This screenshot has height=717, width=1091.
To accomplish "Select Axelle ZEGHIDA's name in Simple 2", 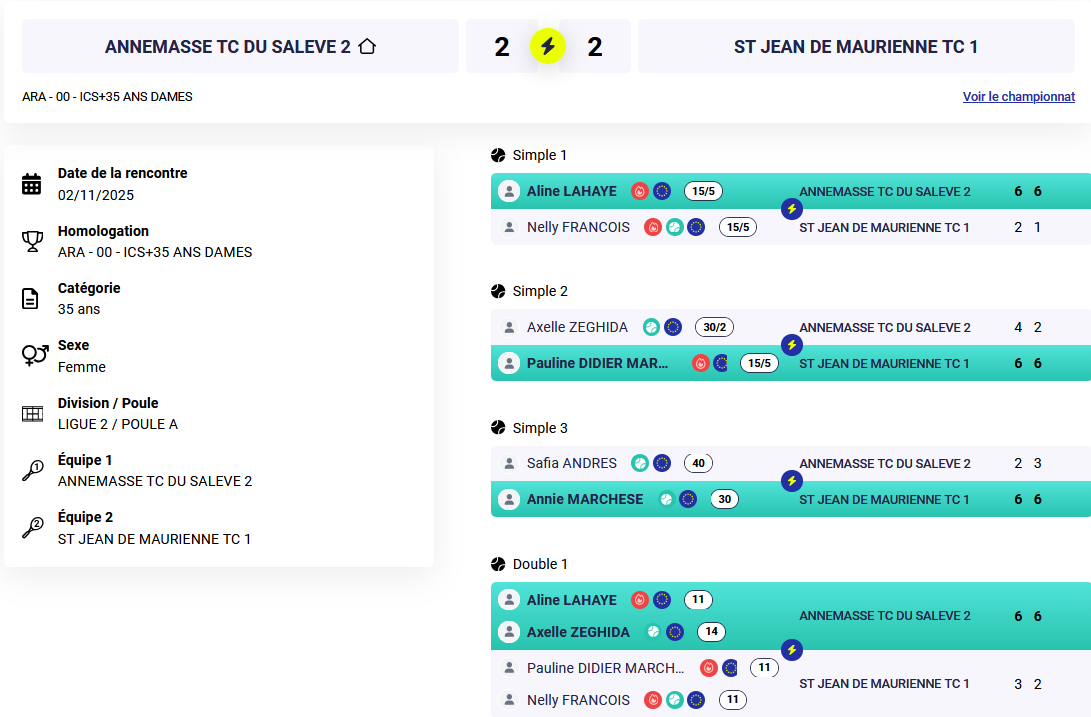I will 577,327.
